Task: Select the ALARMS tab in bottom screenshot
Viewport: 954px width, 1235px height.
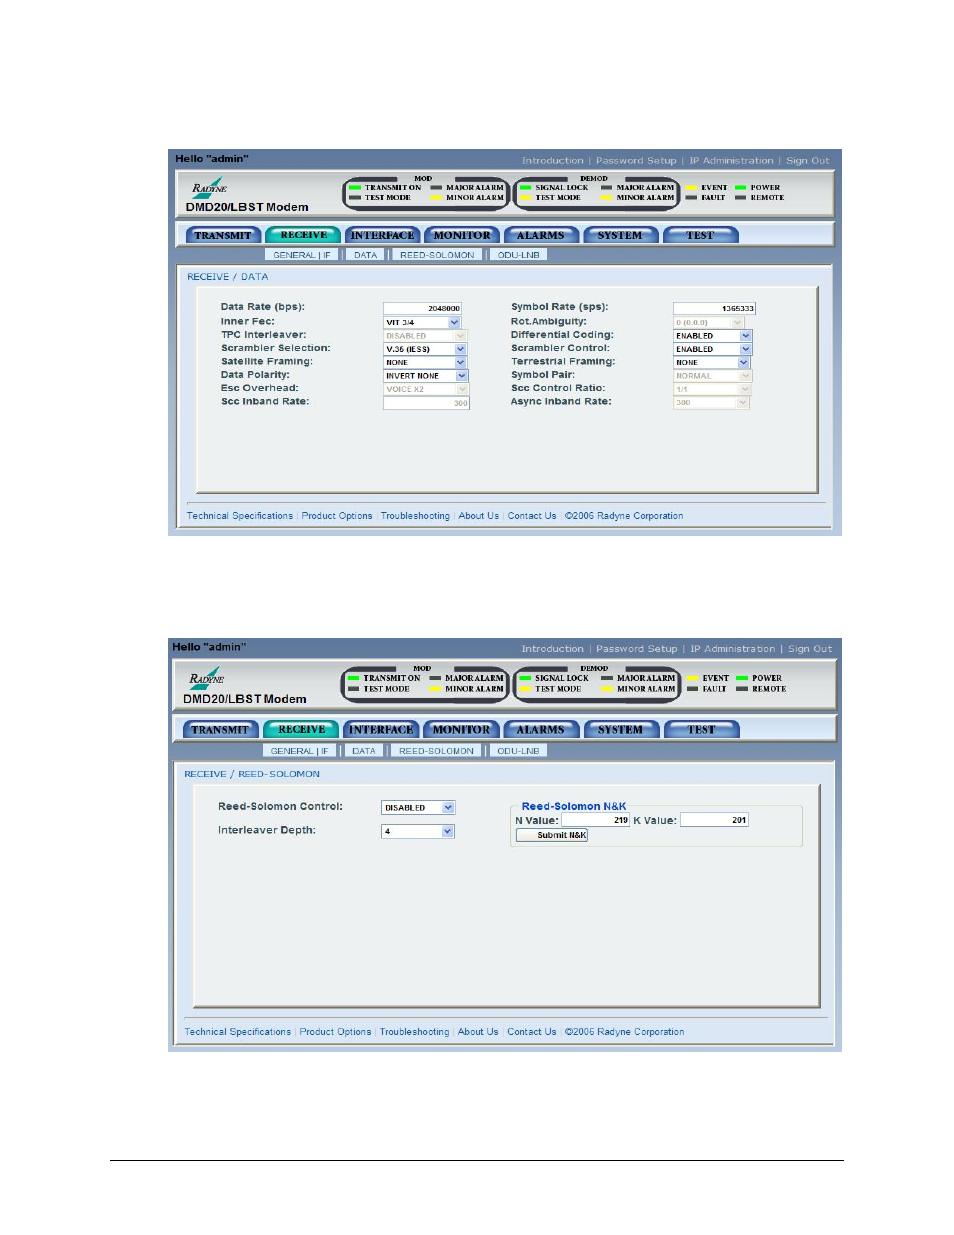Action: point(540,730)
